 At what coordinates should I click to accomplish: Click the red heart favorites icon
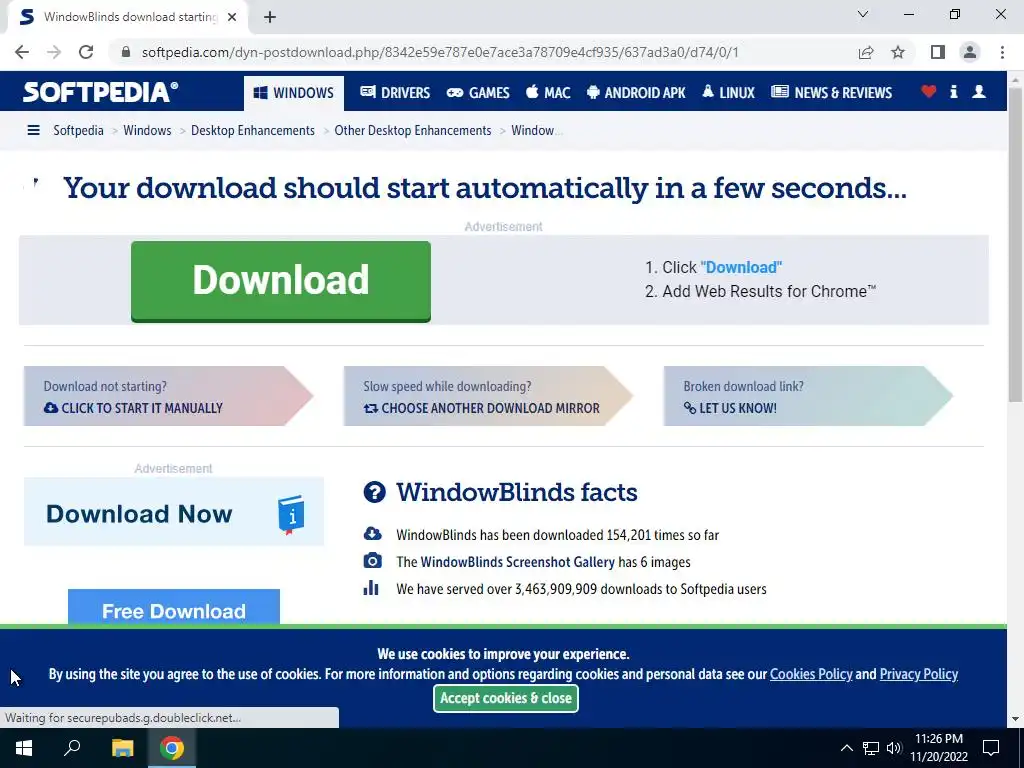[929, 92]
